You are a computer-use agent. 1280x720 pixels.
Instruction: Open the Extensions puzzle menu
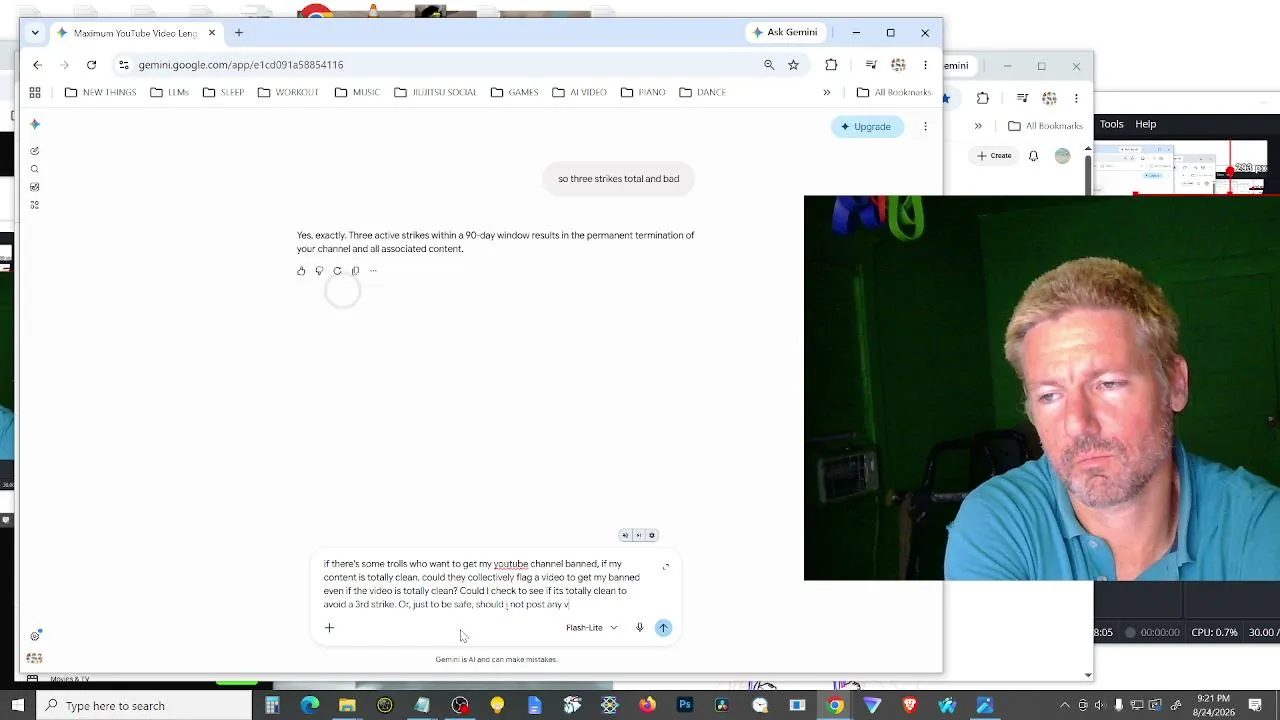831,65
